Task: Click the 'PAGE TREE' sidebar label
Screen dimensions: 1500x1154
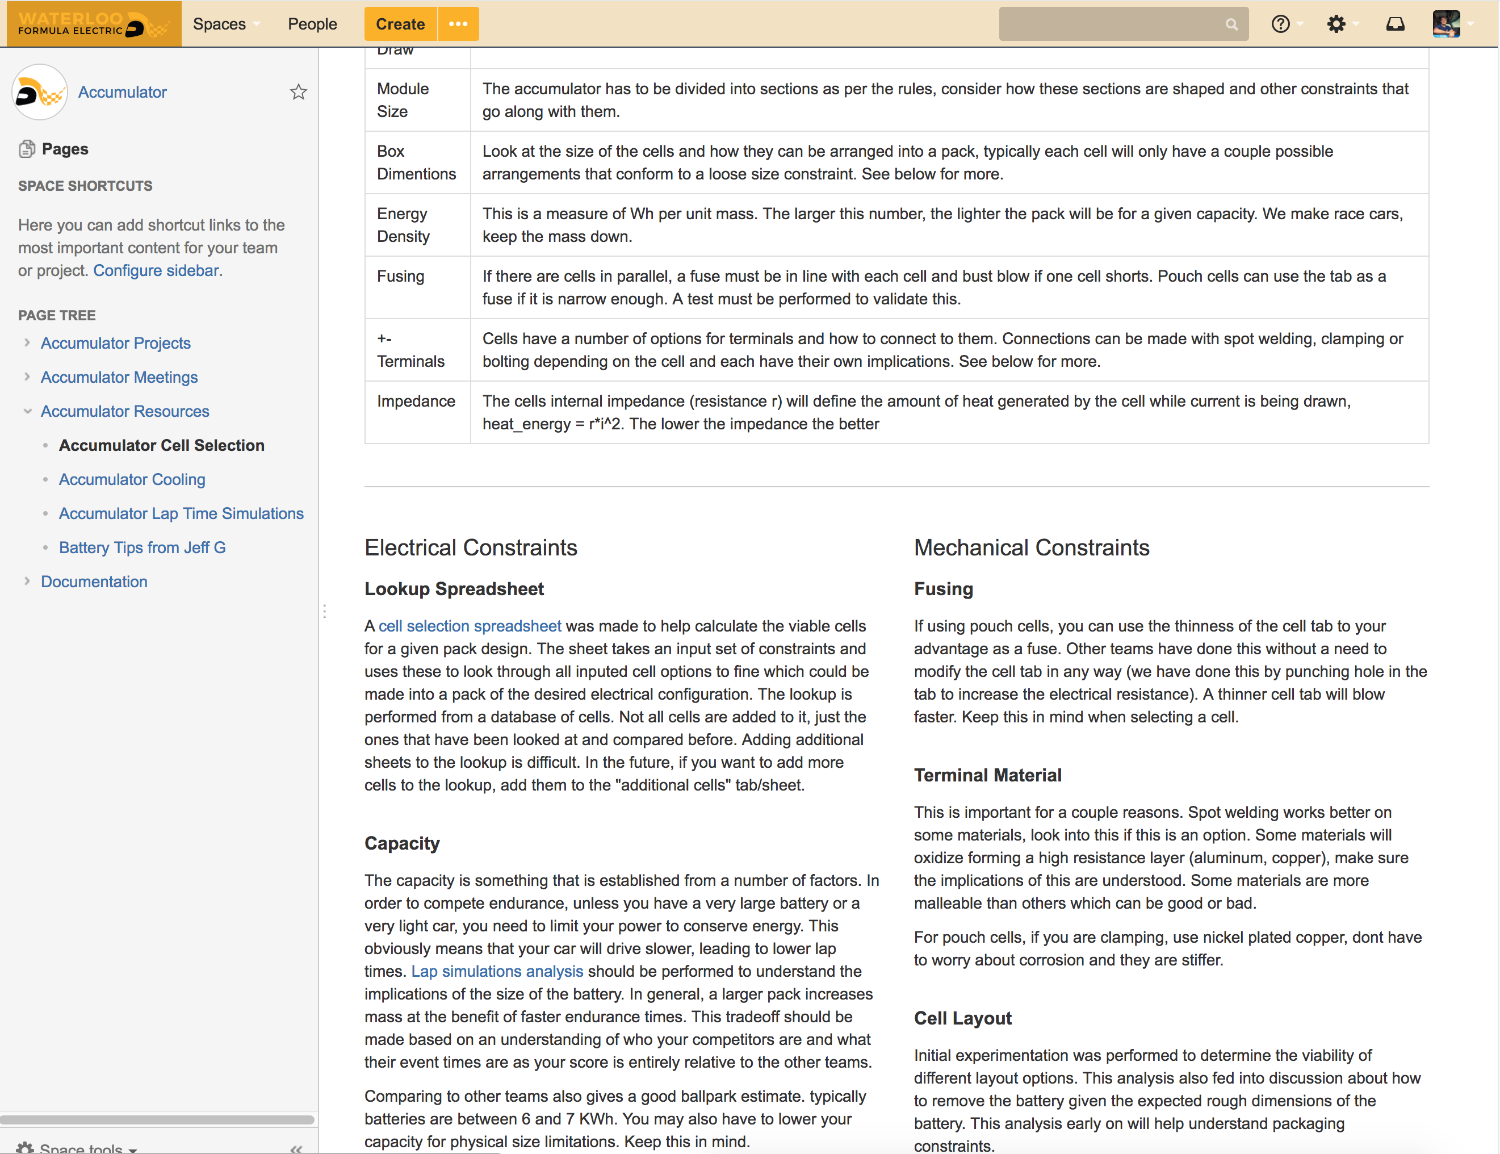Action: coord(57,315)
